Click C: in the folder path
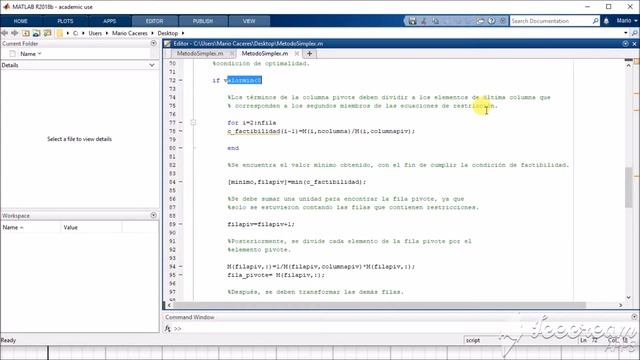Image resolution: width=640 pixels, height=360 pixels. pyautogui.click(x=76, y=33)
